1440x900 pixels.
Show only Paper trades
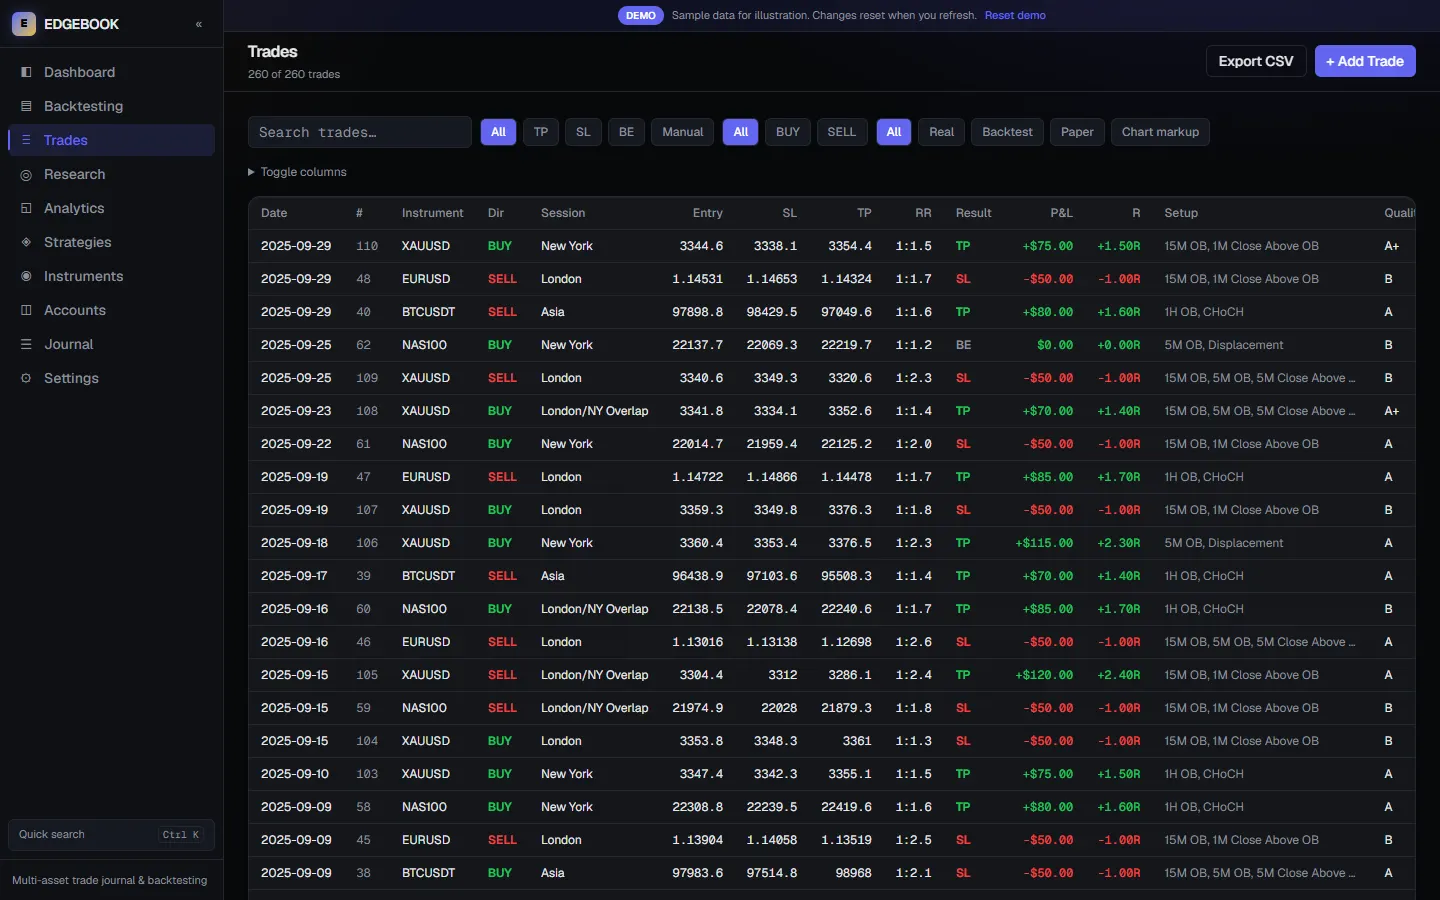(1077, 132)
